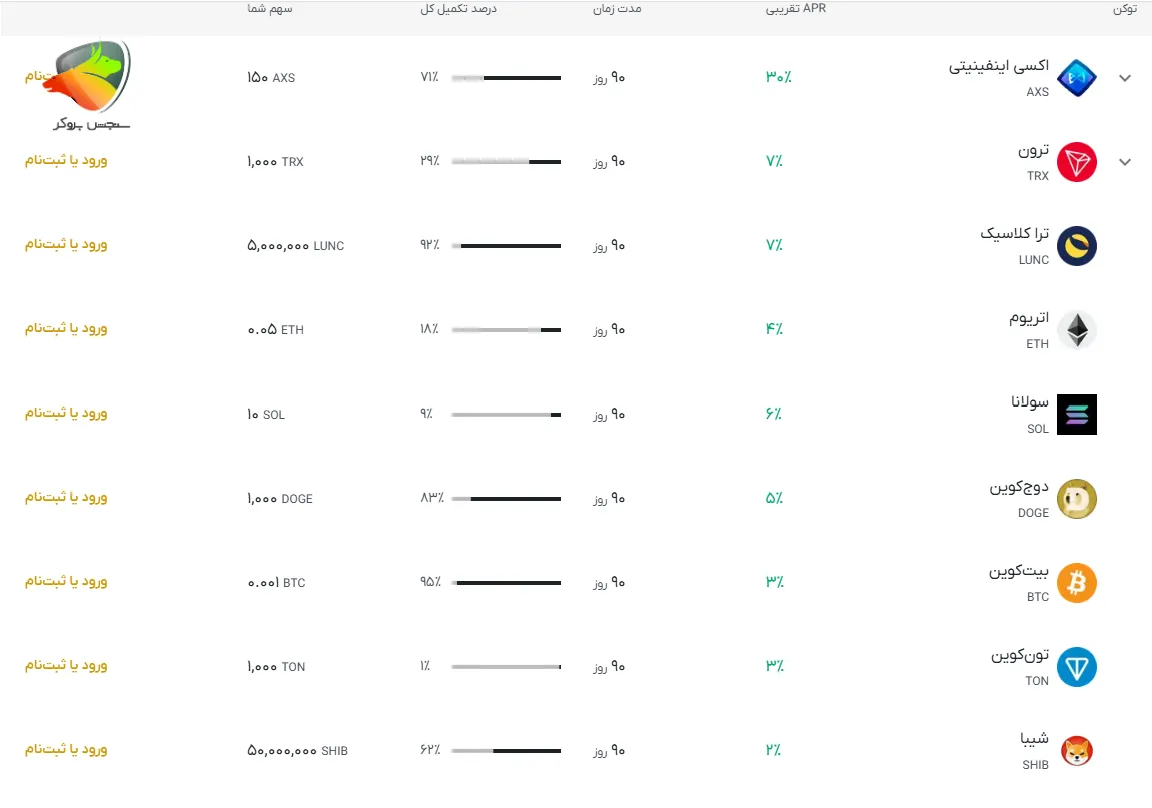This screenshot has height=808, width=1152.
Task: Click the Tron TRX token icon
Action: coord(1077,162)
